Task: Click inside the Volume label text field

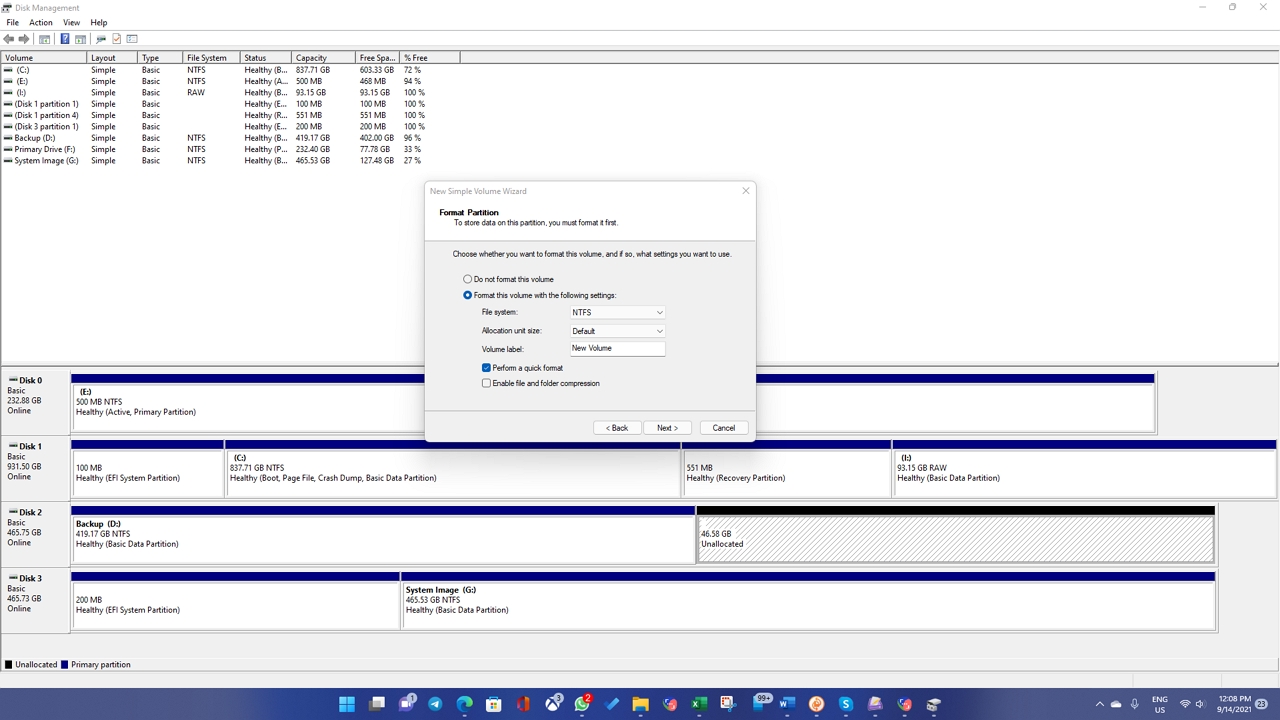Action: (616, 348)
